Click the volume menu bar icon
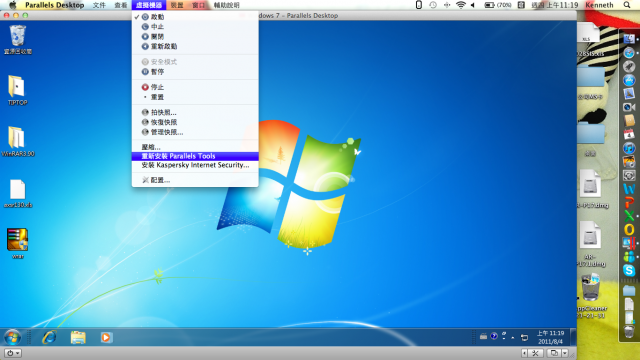 point(473,5)
